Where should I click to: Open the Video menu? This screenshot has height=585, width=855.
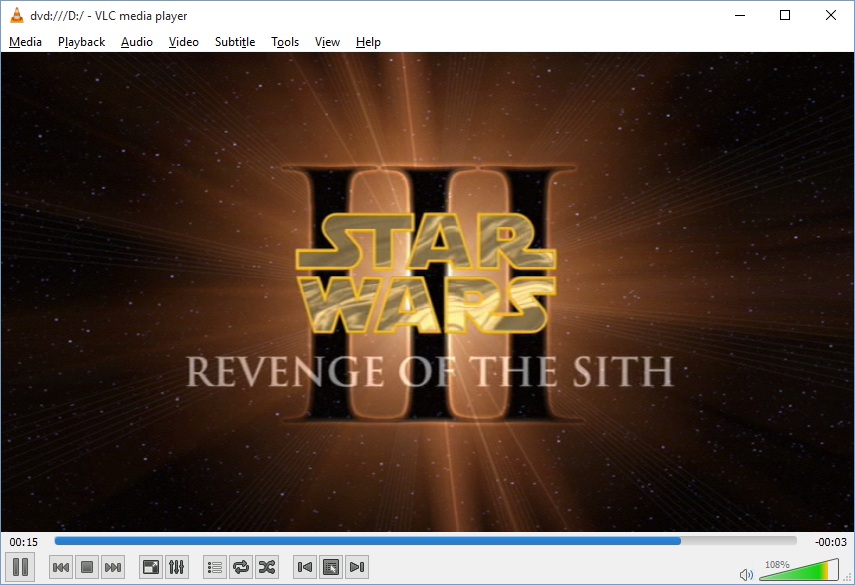point(184,42)
